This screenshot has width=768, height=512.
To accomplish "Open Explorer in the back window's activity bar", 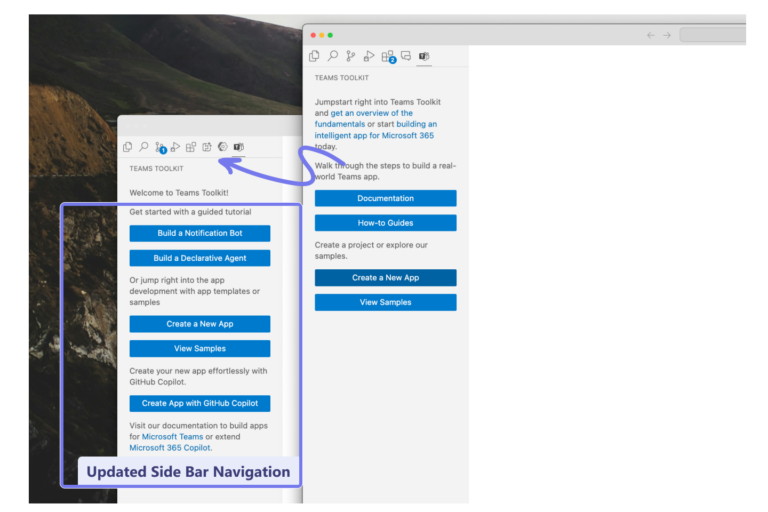I will (x=128, y=147).
